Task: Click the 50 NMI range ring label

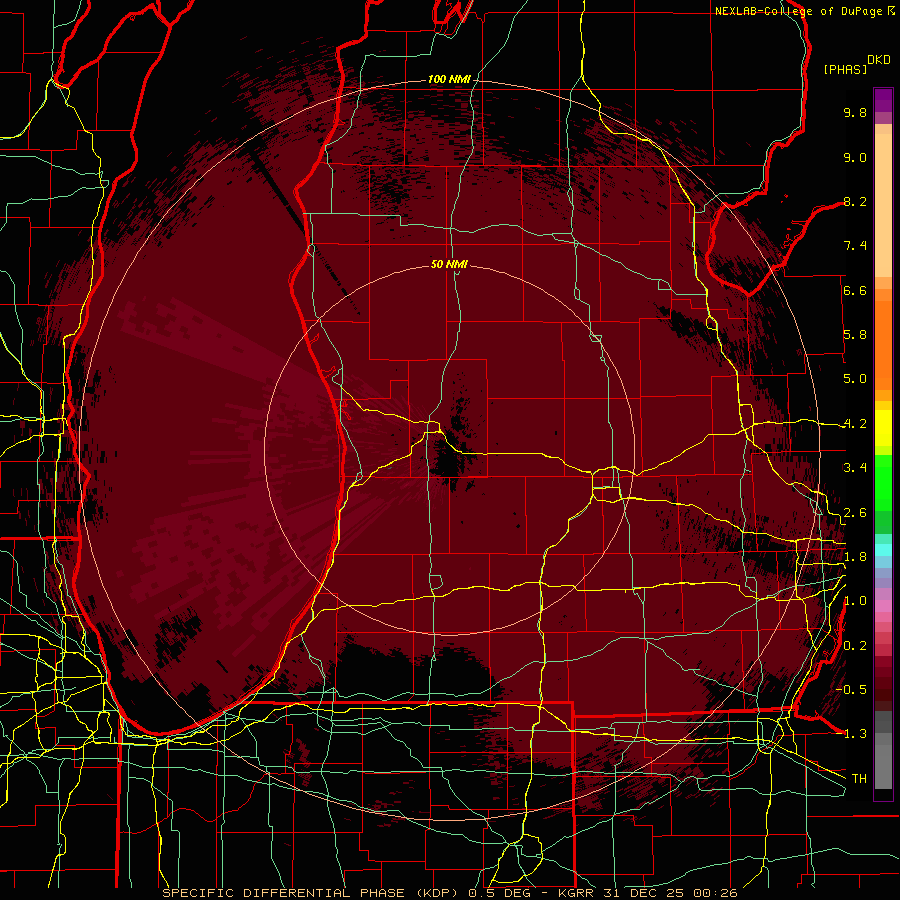Action: coord(449,264)
